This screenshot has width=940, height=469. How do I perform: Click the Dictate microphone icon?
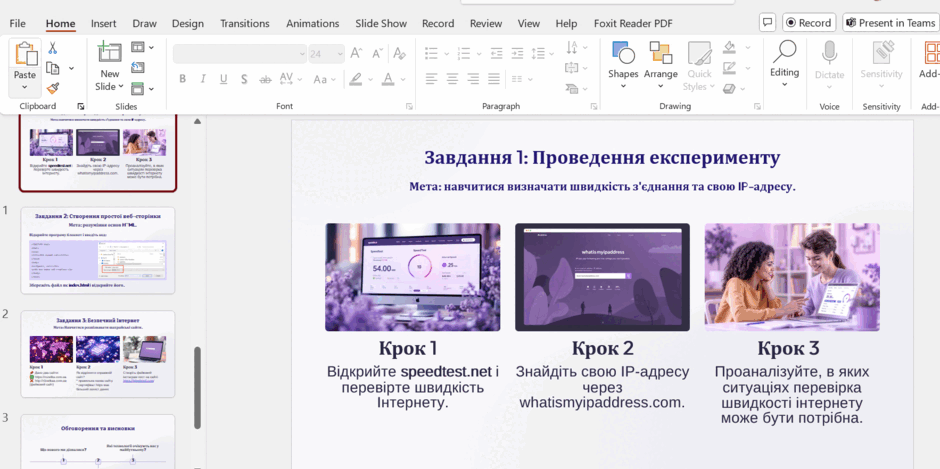pyautogui.click(x=829, y=53)
